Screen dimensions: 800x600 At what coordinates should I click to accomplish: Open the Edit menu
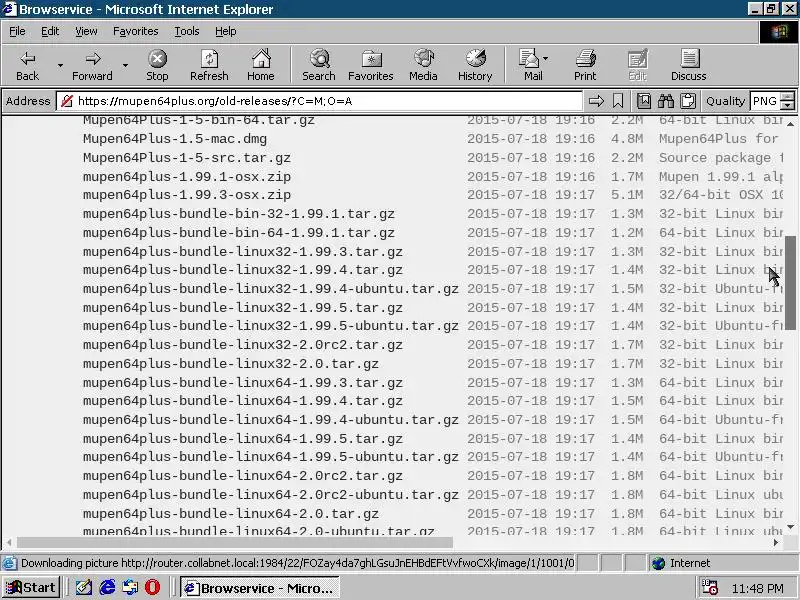(50, 32)
